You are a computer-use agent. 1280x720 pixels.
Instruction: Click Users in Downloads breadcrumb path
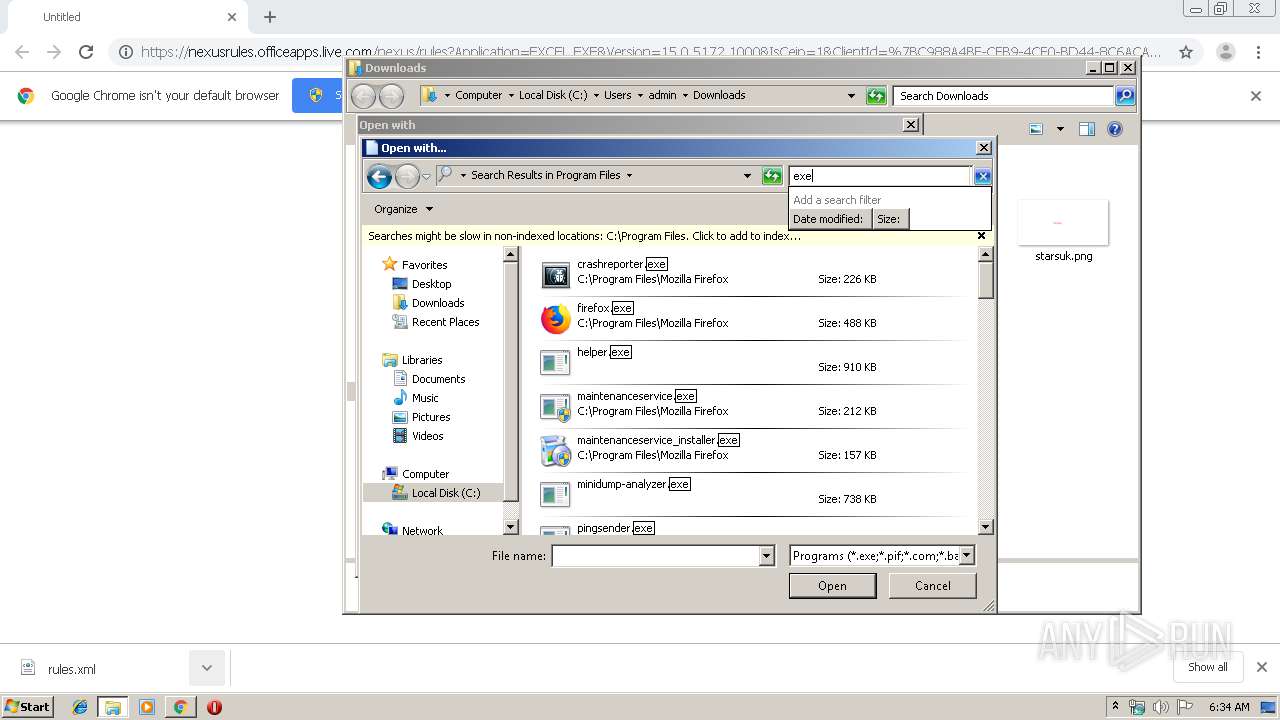[617, 96]
